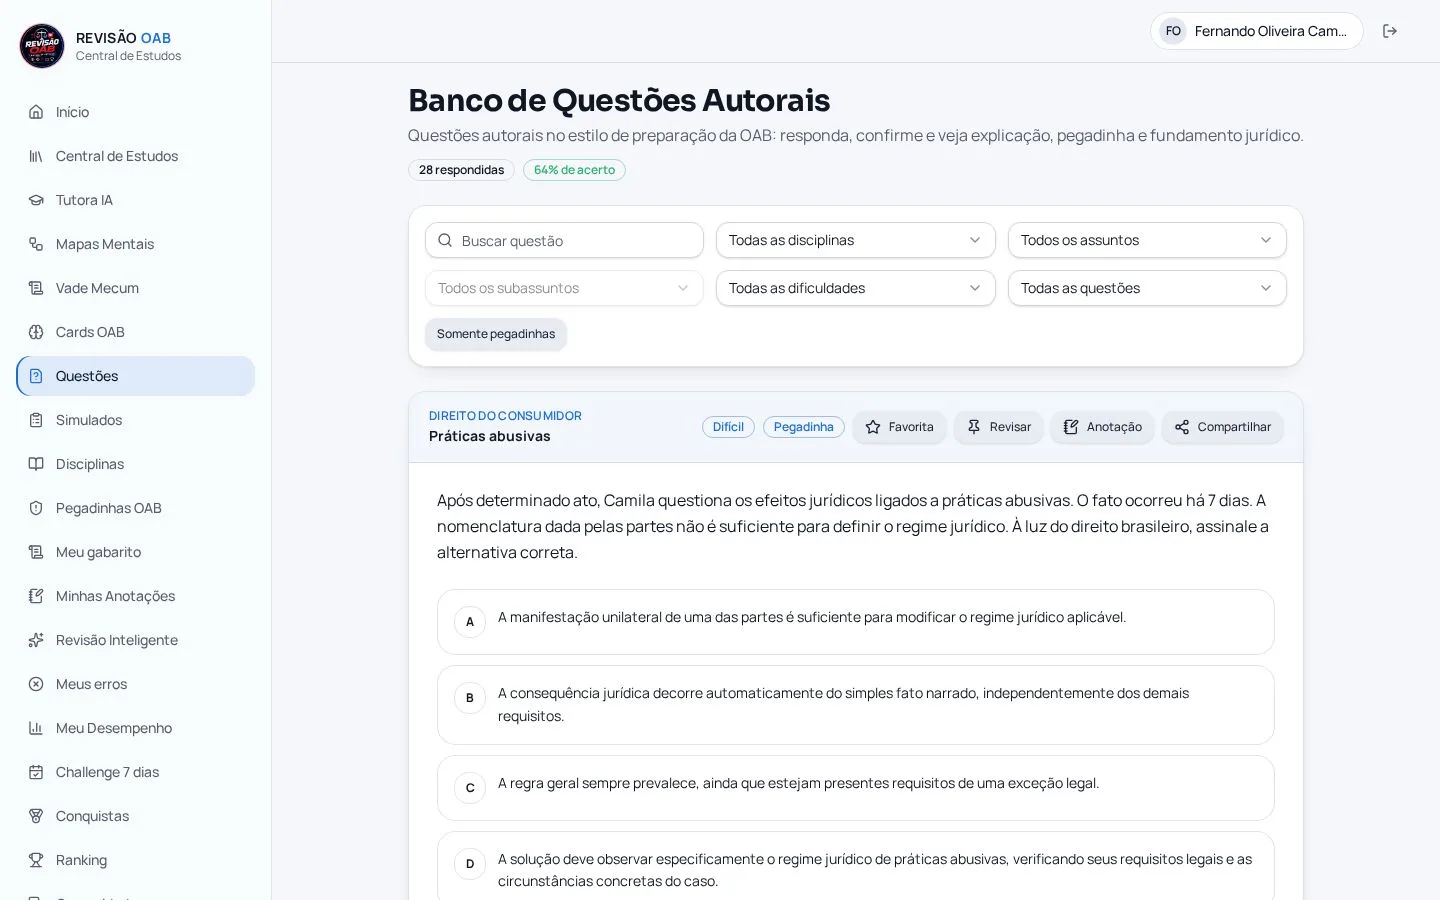Click the Buscar questão search field
This screenshot has width=1440, height=900.
click(x=564, y=240)
